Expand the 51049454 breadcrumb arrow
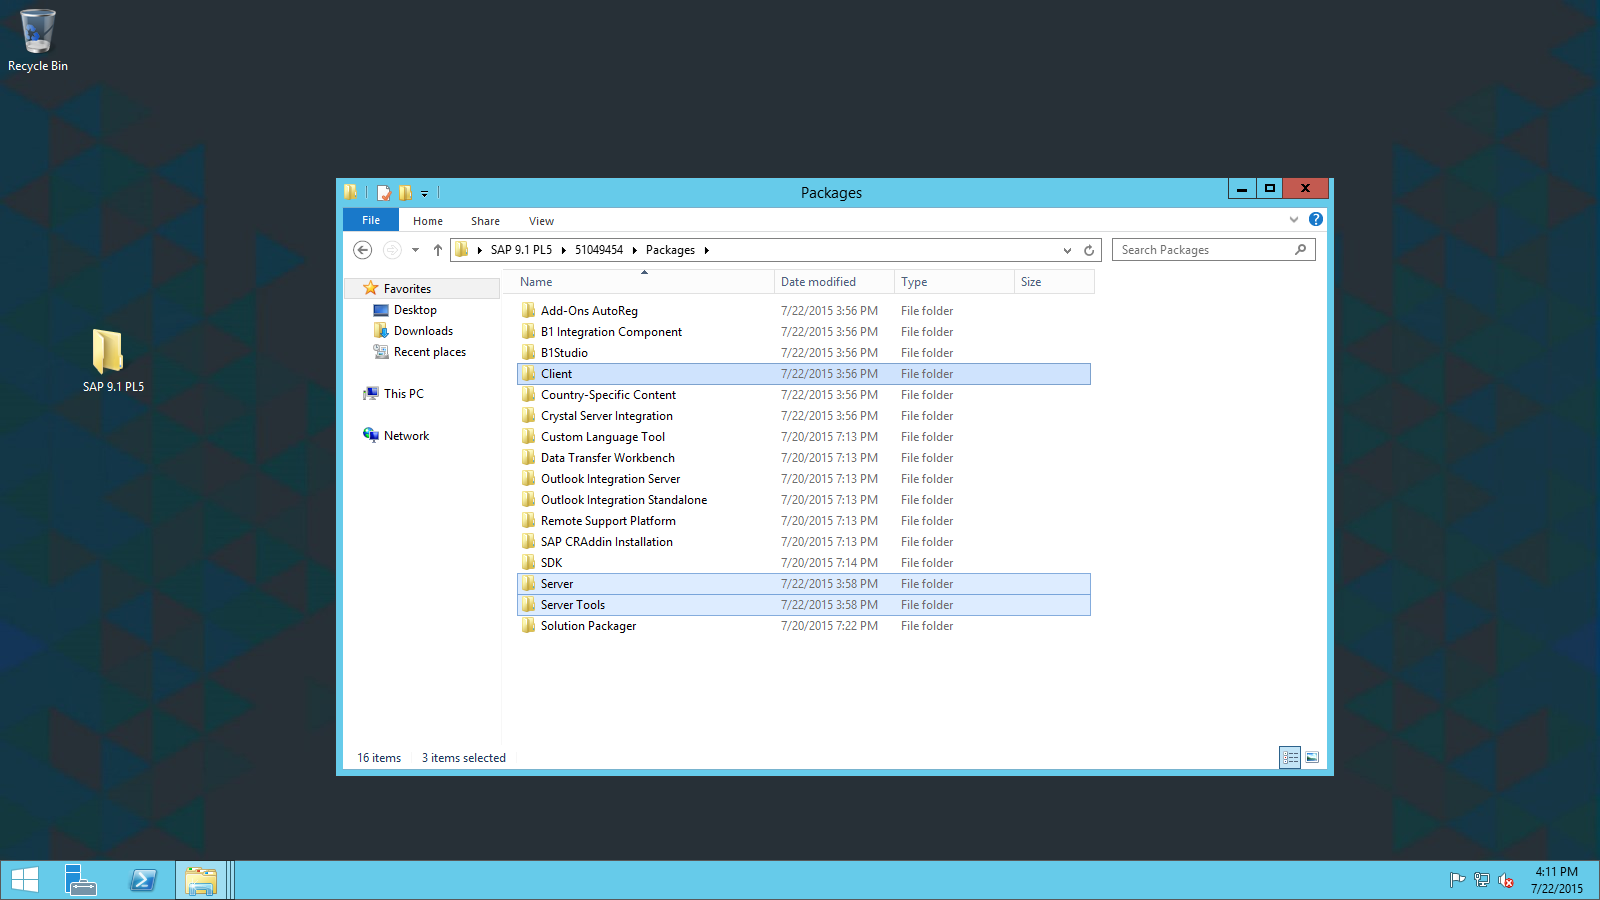This screenshot has width=1600, height=900. pyautogui.click(x=634, y=250)
